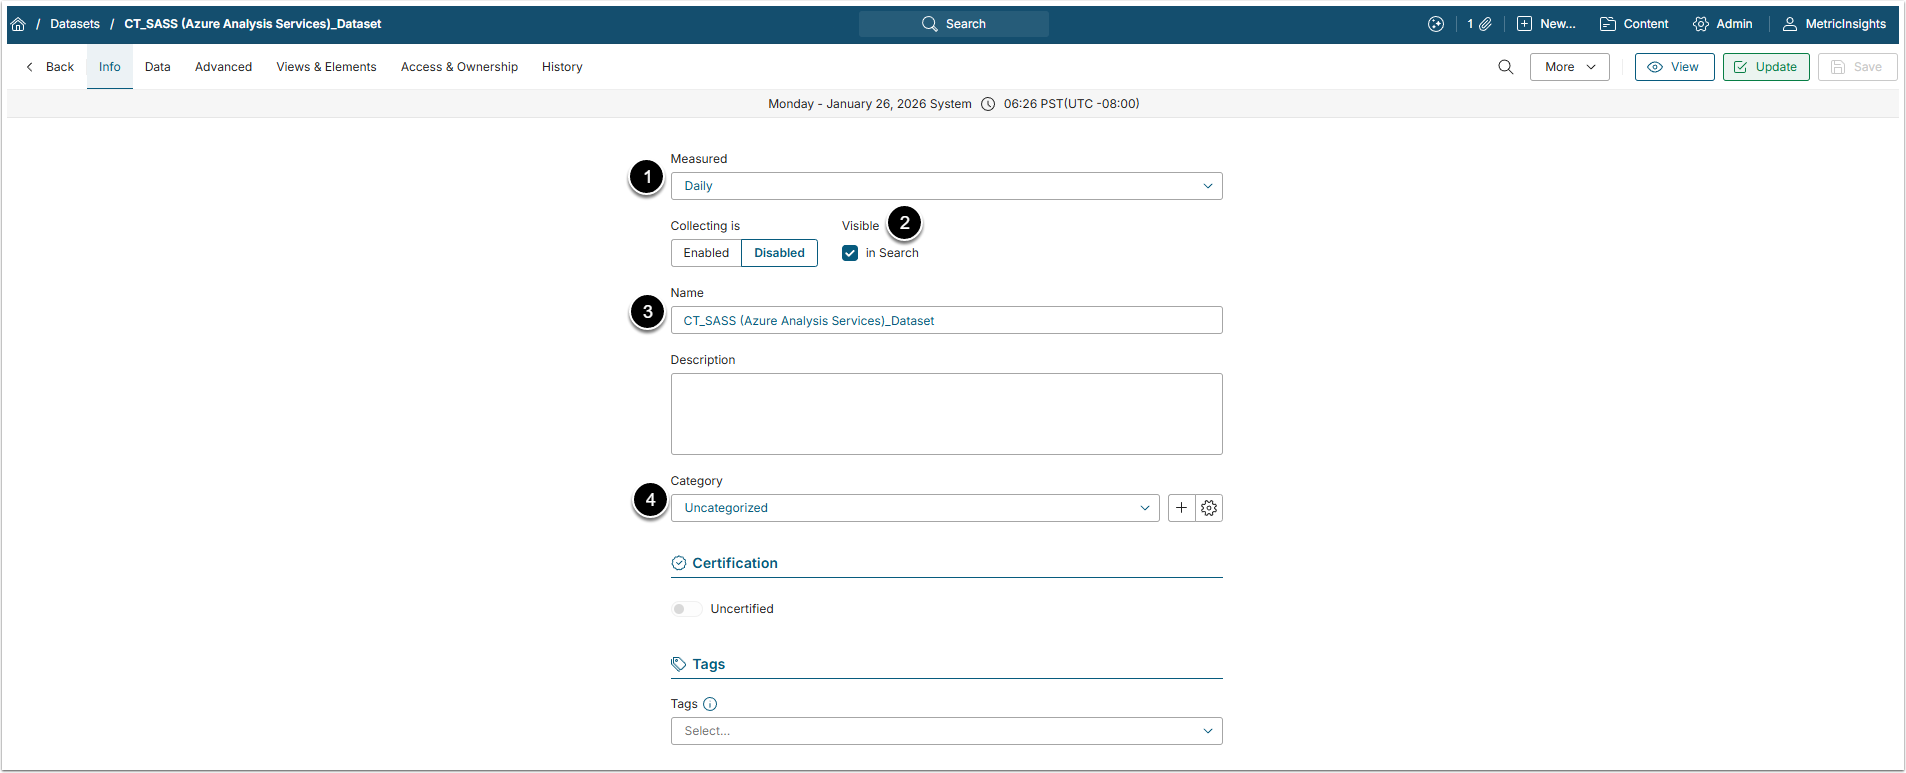Switch to the Data tab
This screenshot has height=773, width=1906.
[157, 67]
